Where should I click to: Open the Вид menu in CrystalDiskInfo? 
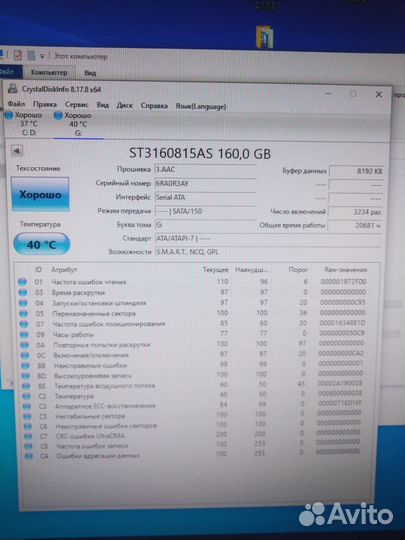click(103, 105)
